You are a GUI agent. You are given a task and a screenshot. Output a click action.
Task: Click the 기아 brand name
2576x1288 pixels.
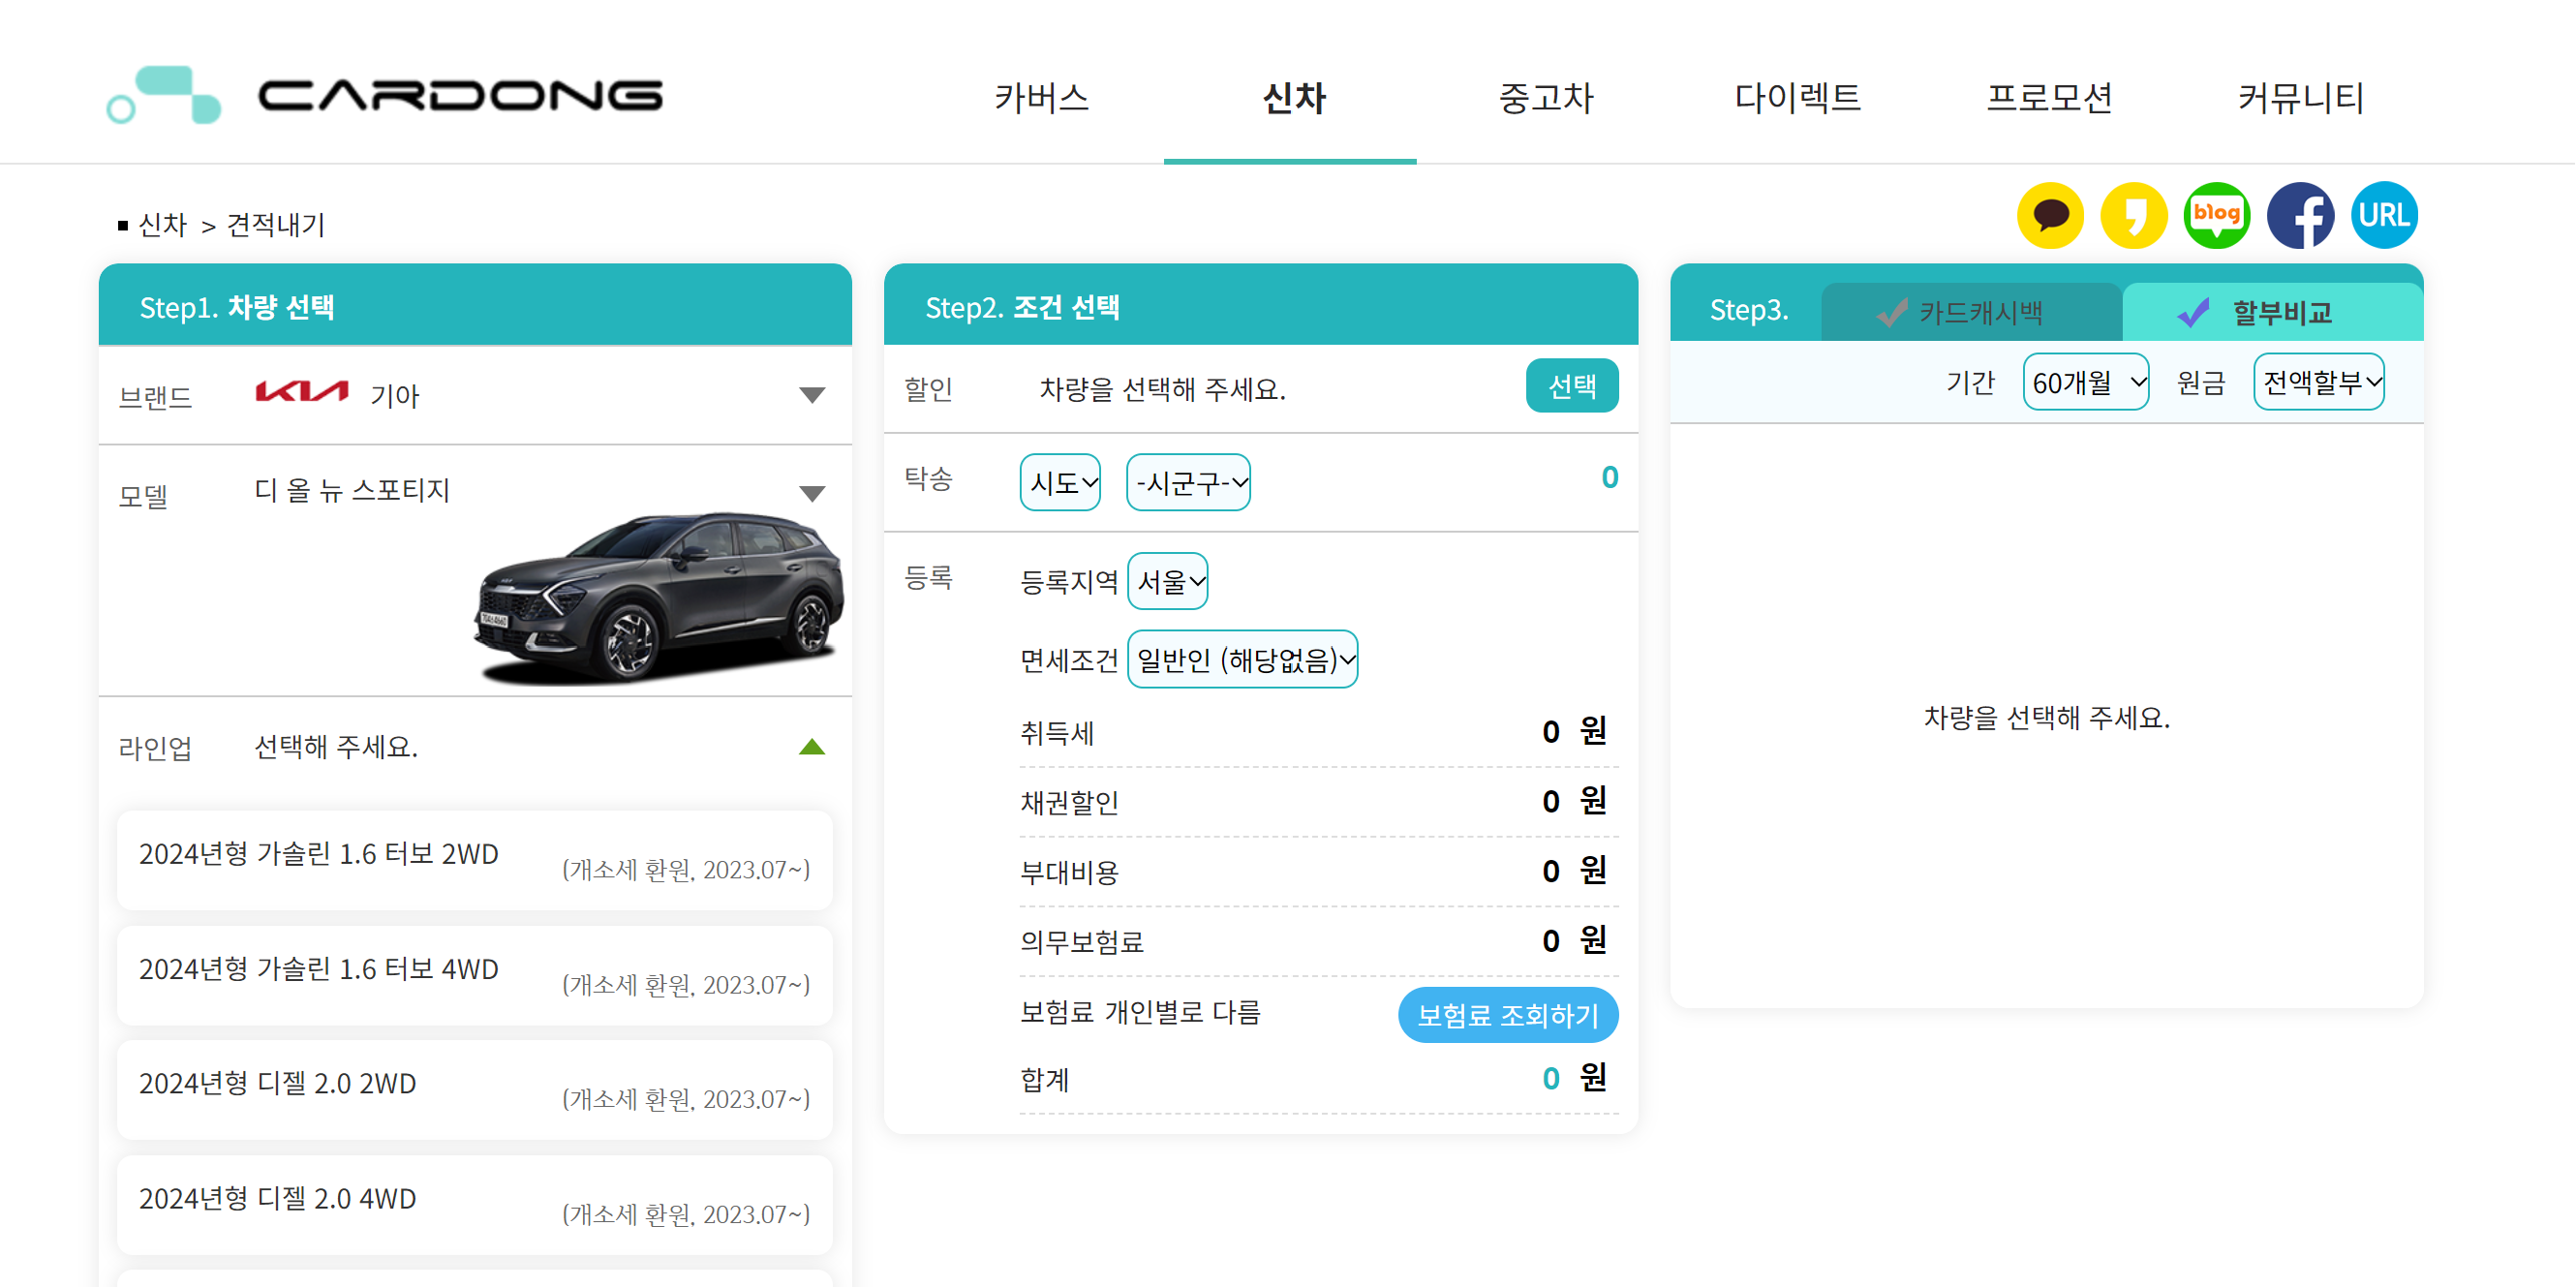(x=394, y=396)
